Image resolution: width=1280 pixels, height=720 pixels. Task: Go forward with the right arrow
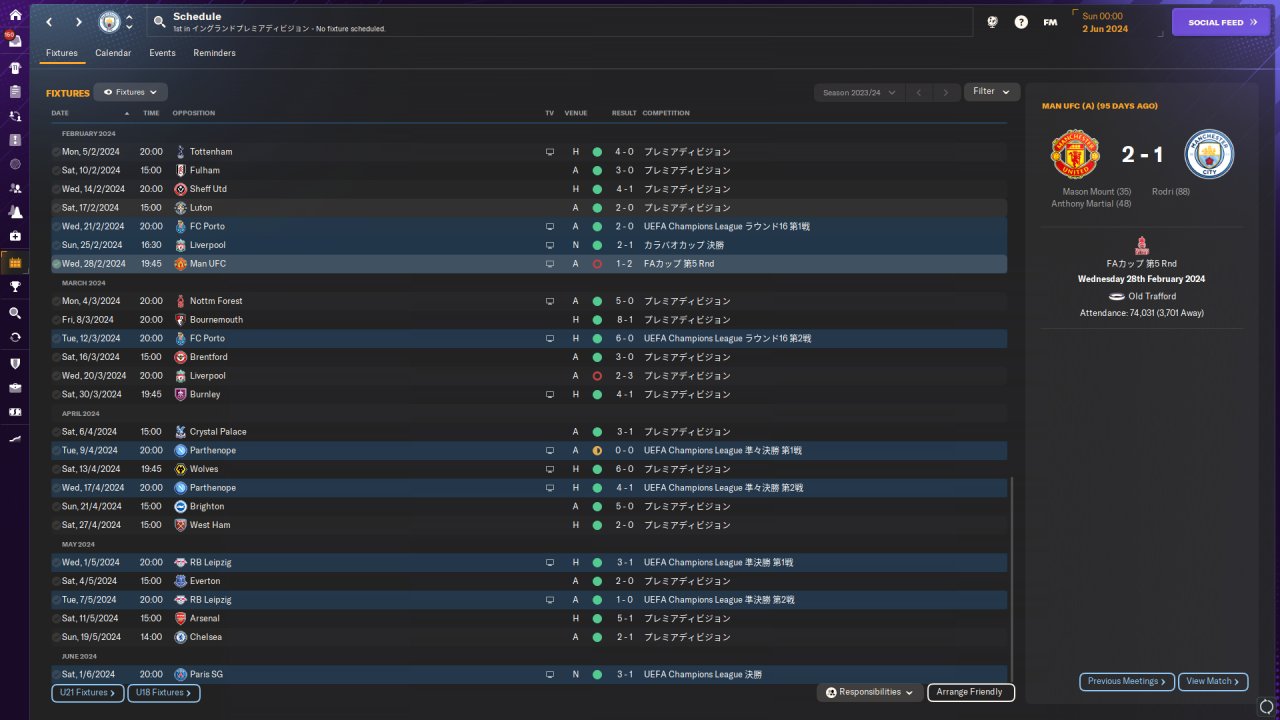click(79, 22)
